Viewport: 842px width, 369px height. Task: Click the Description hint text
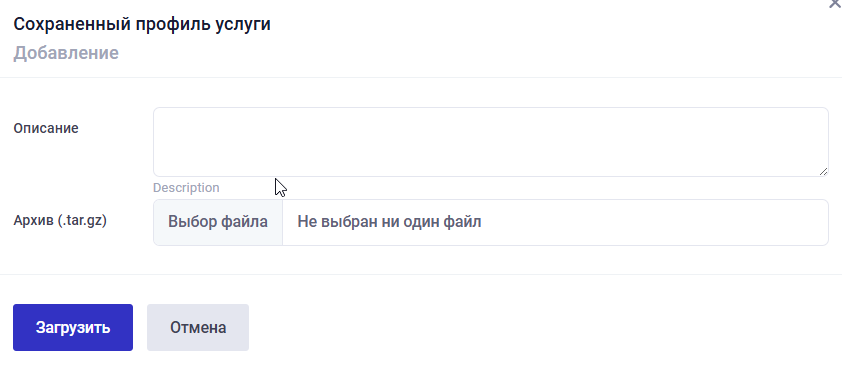tap(186, 188)
